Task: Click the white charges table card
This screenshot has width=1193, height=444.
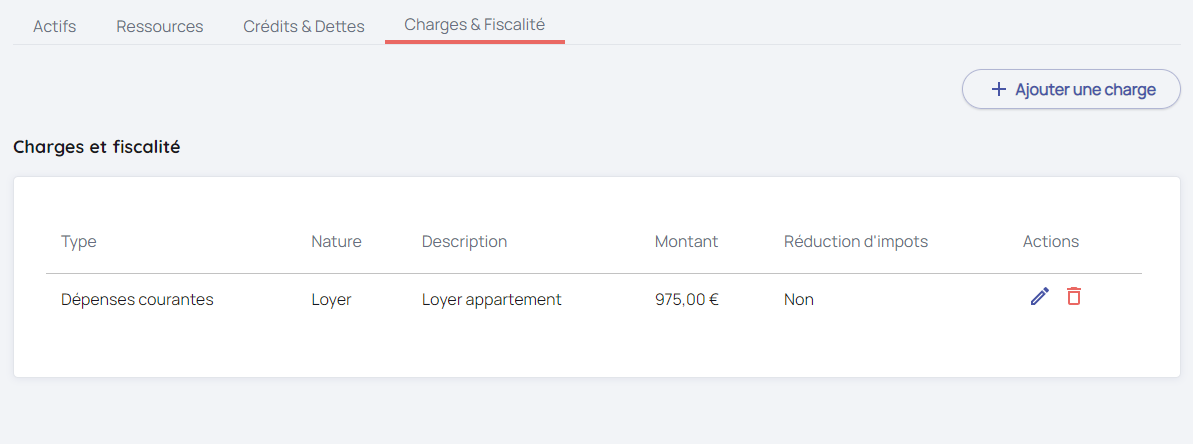Action: tap(597, 350)
